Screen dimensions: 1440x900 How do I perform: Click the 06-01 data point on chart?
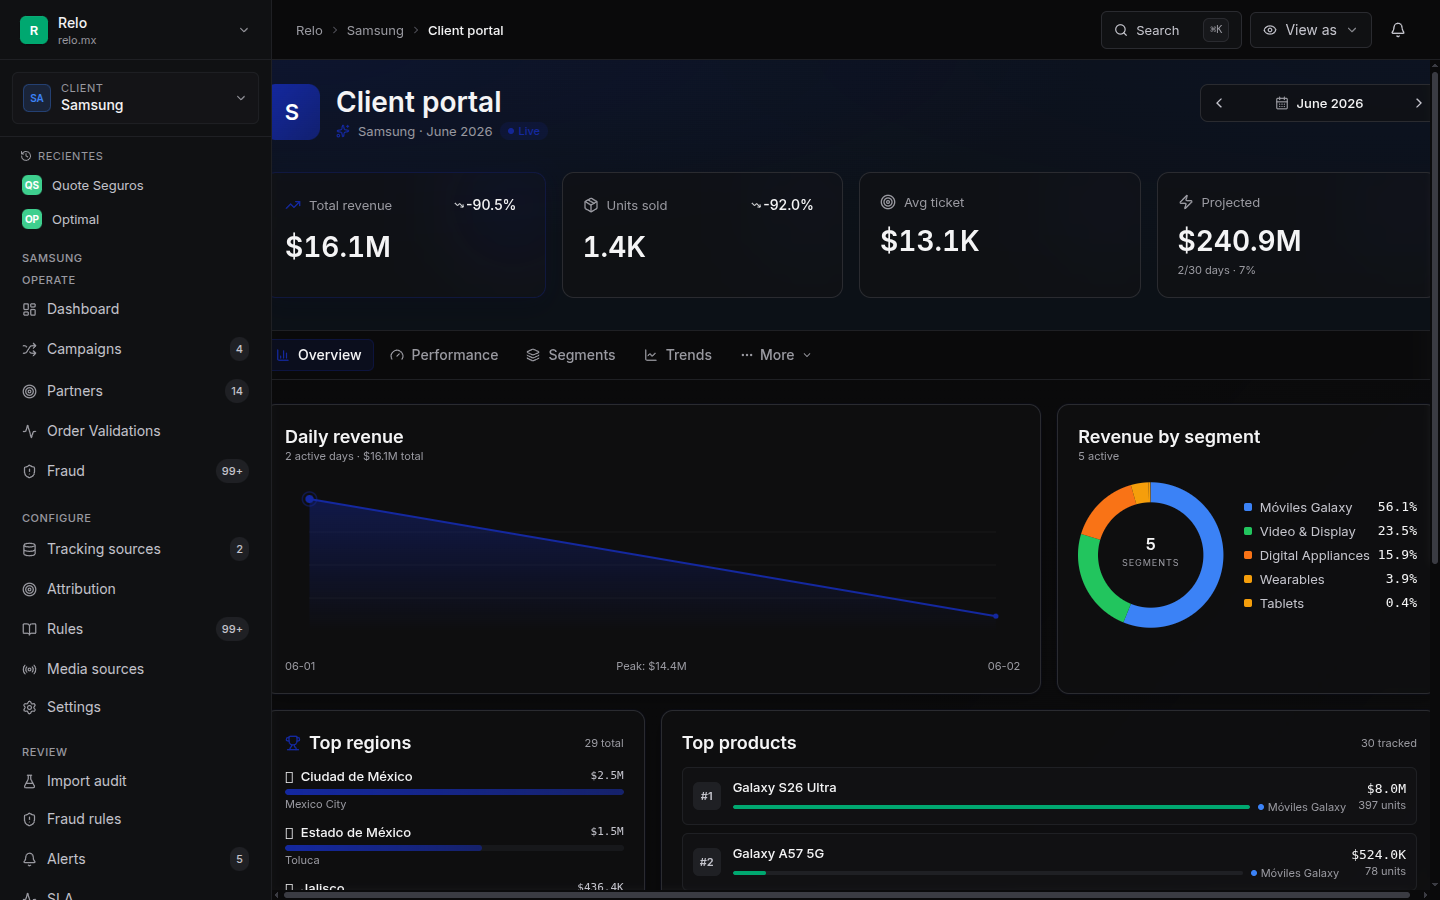pyautogui.click(x=309, y=498)
